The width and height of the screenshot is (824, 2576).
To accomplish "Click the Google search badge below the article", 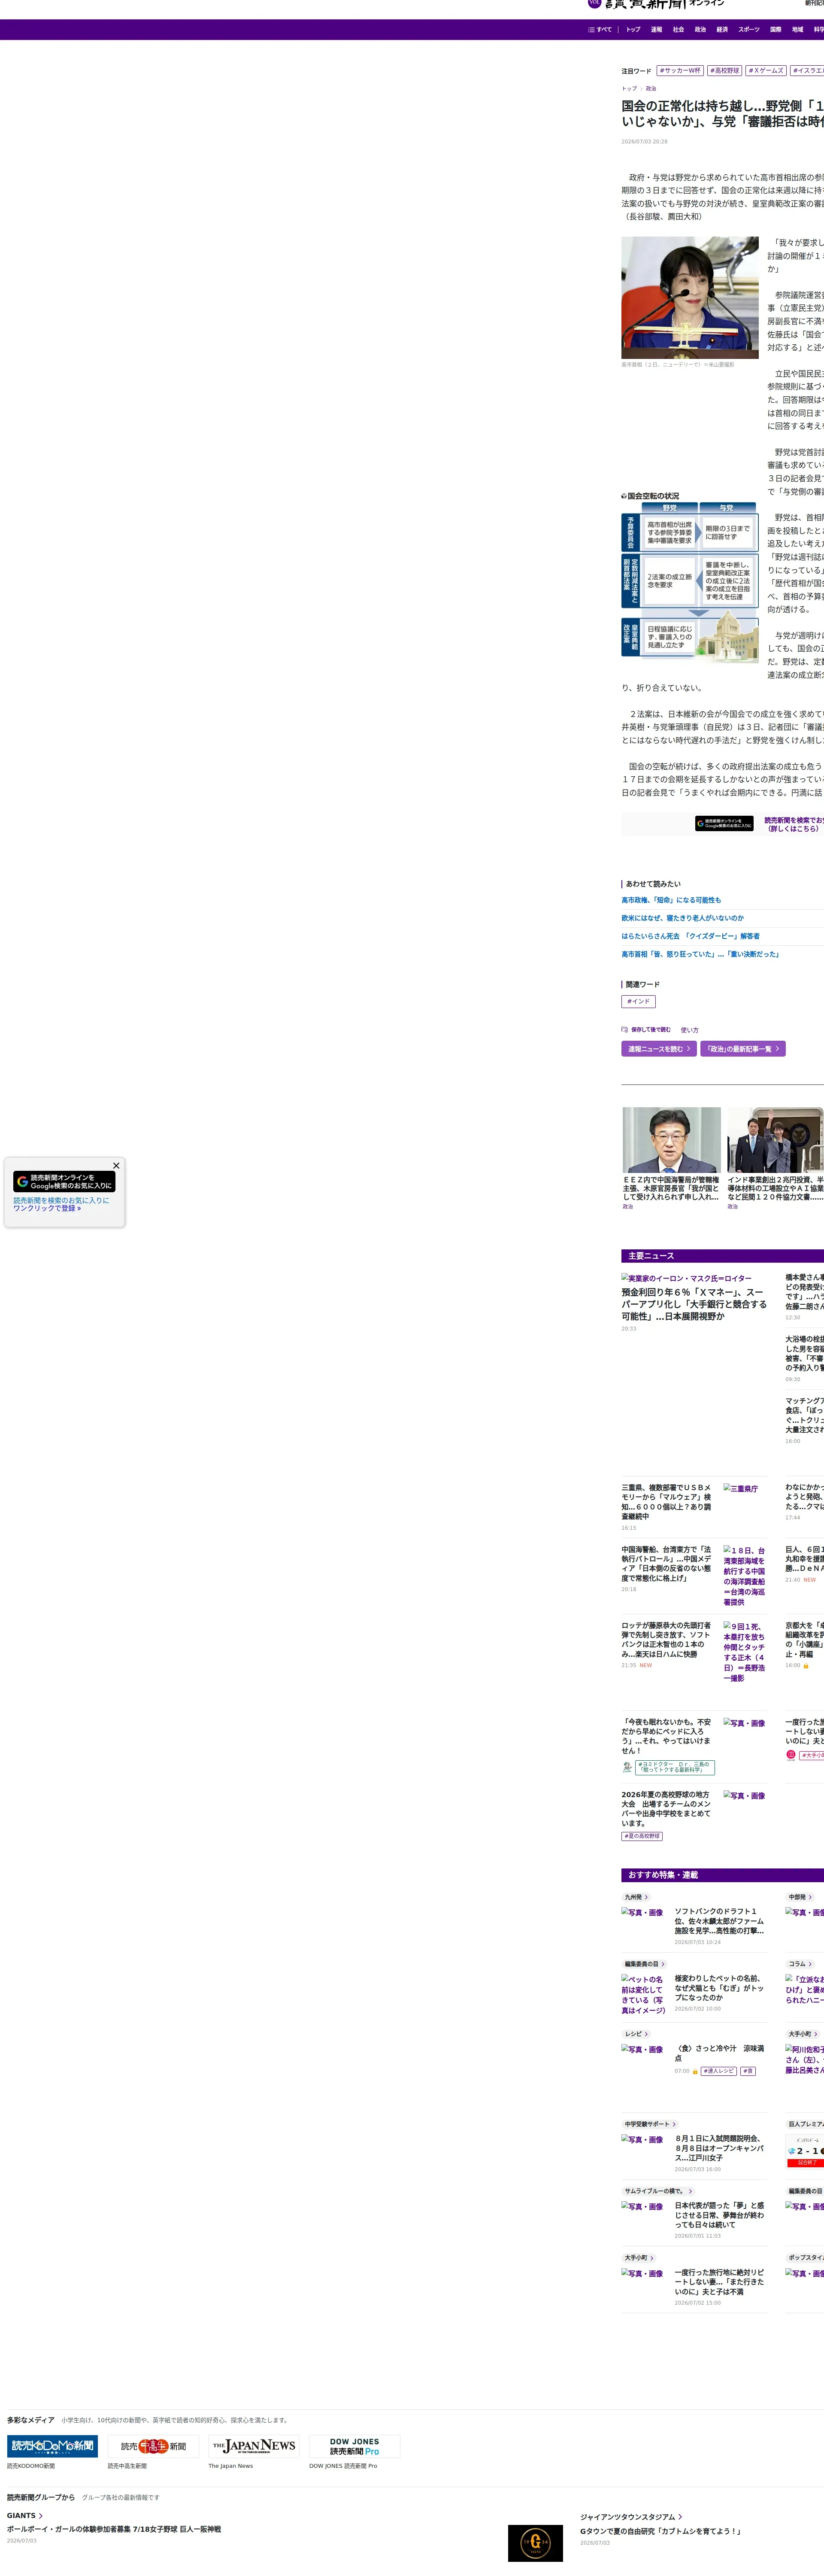I will coord(724,824).
